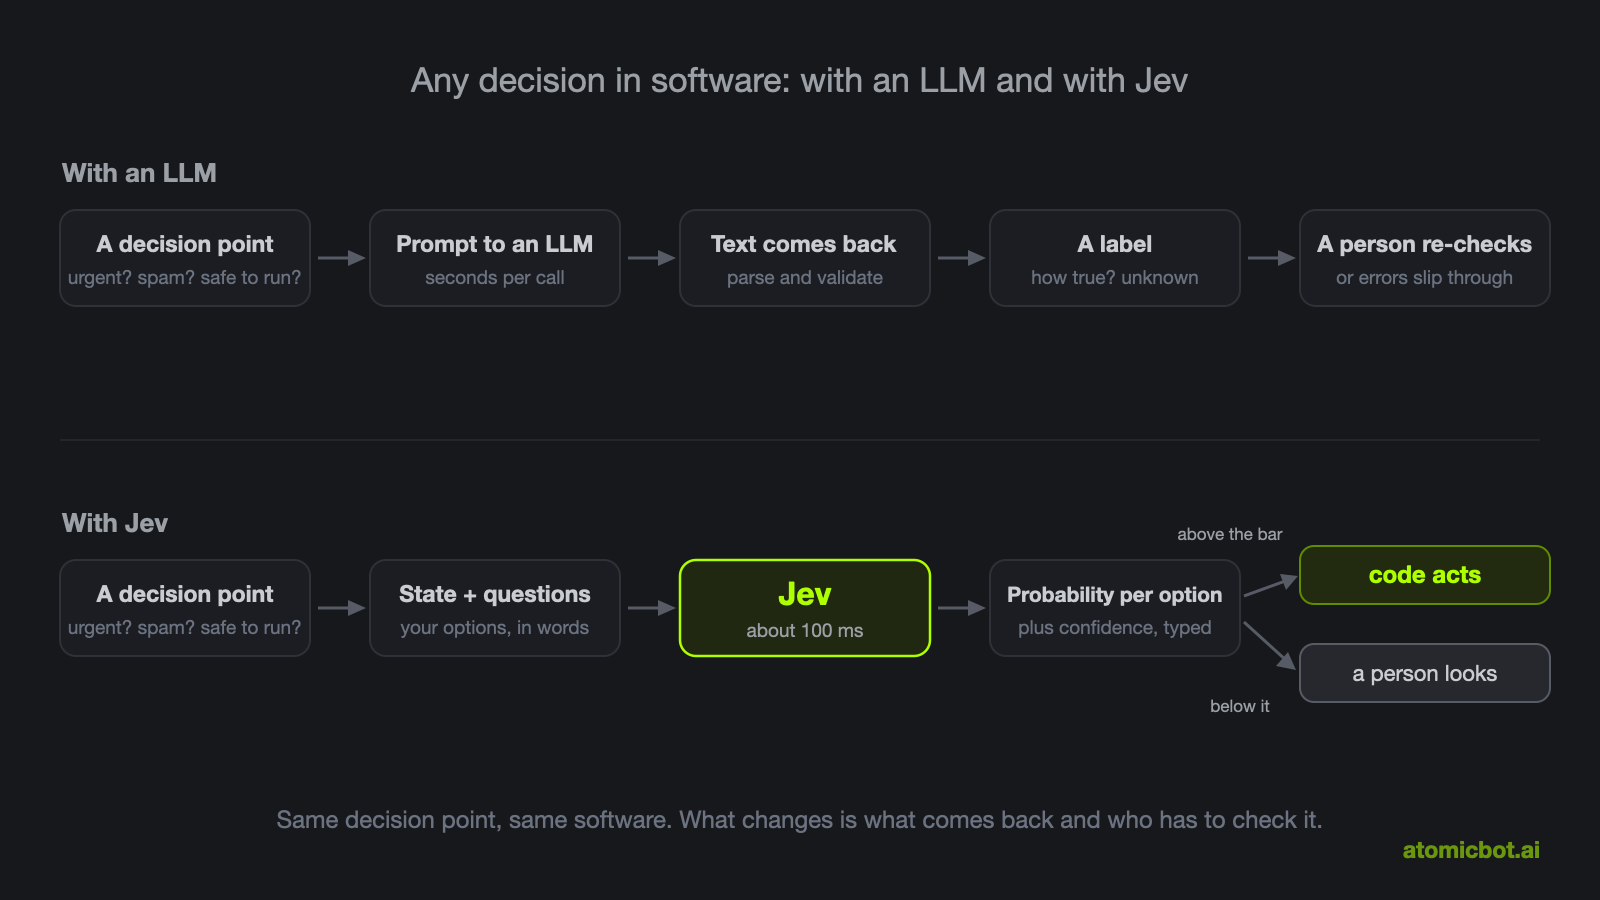Click top row 'A decision point' box
1600x900 pixels.
tap(185, 258)
